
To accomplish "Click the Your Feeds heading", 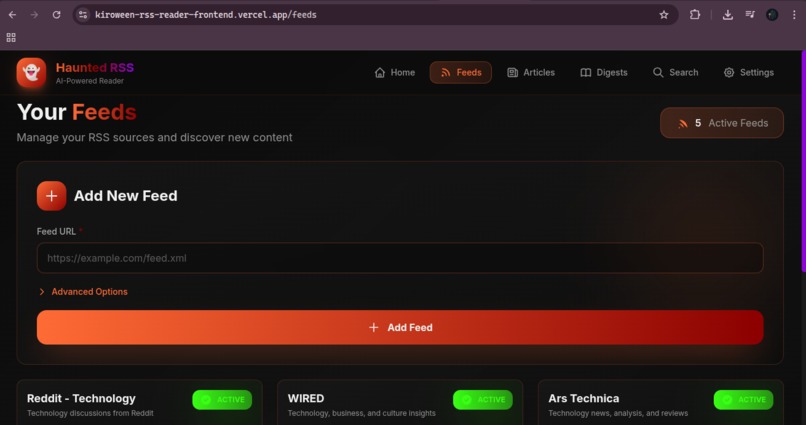I will point(77,112).
